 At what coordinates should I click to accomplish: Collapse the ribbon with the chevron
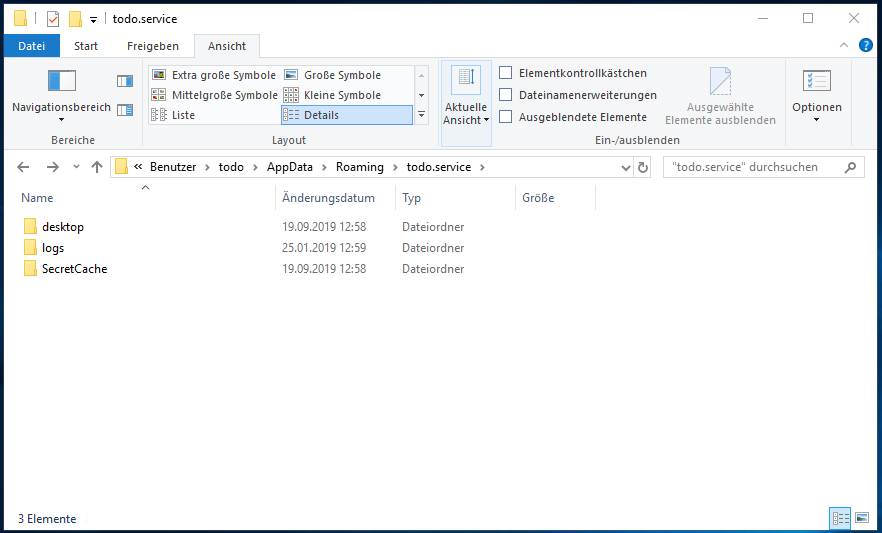844,46
